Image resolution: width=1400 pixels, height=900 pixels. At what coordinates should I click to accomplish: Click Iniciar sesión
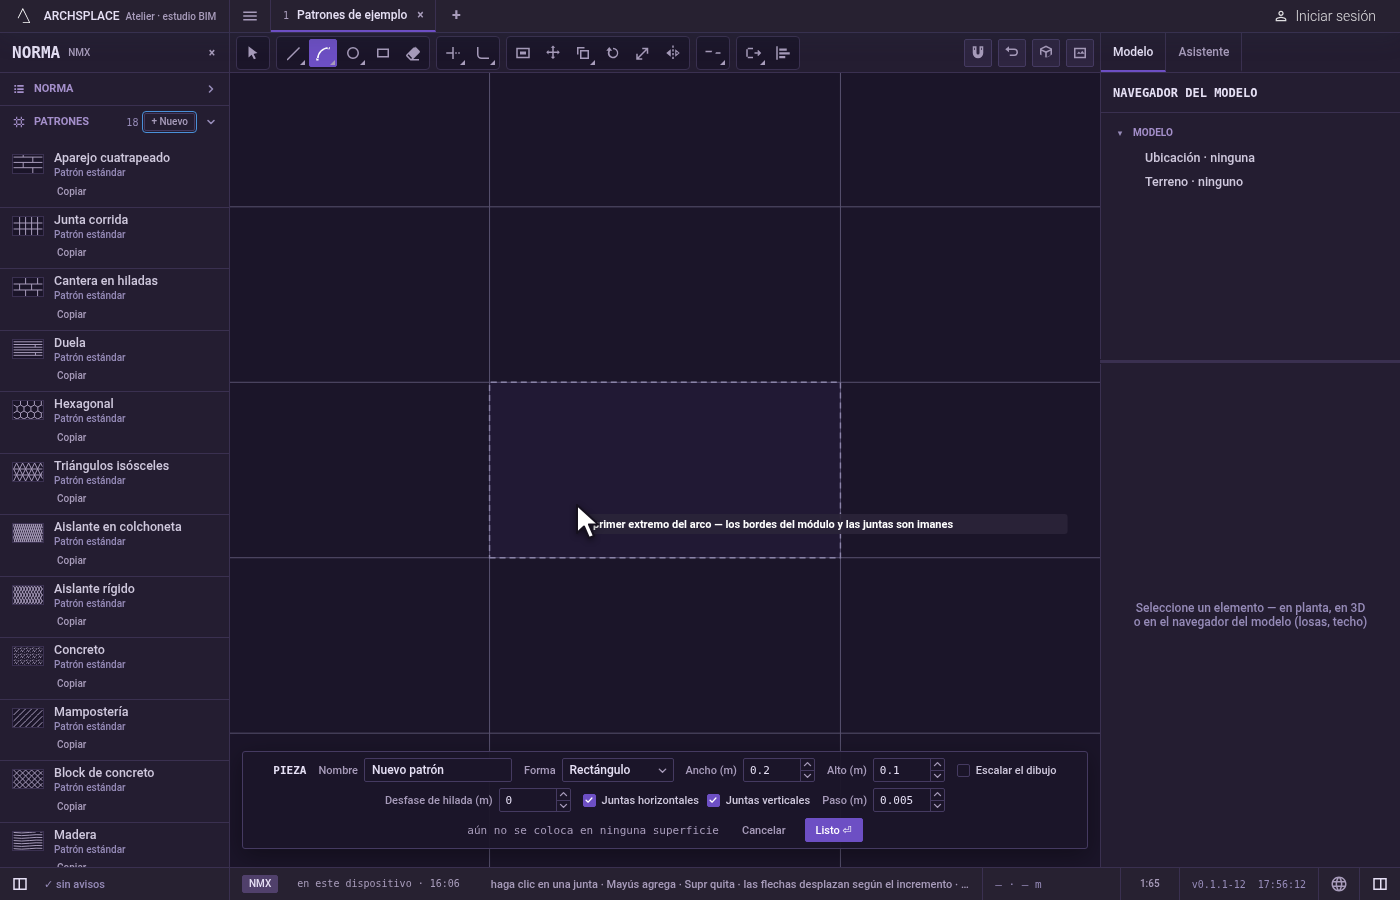[x=1325, y=16]
